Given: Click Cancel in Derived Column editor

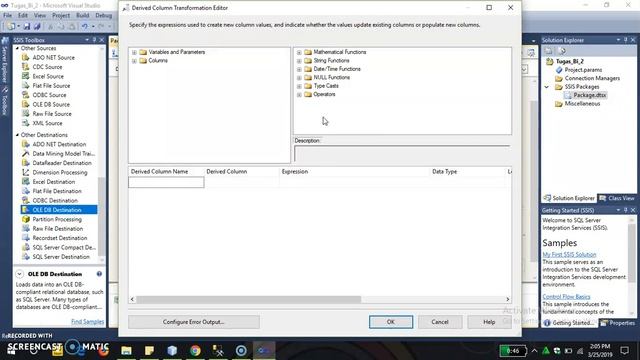Looking at the screenshot, I should (x=440, y=322).
